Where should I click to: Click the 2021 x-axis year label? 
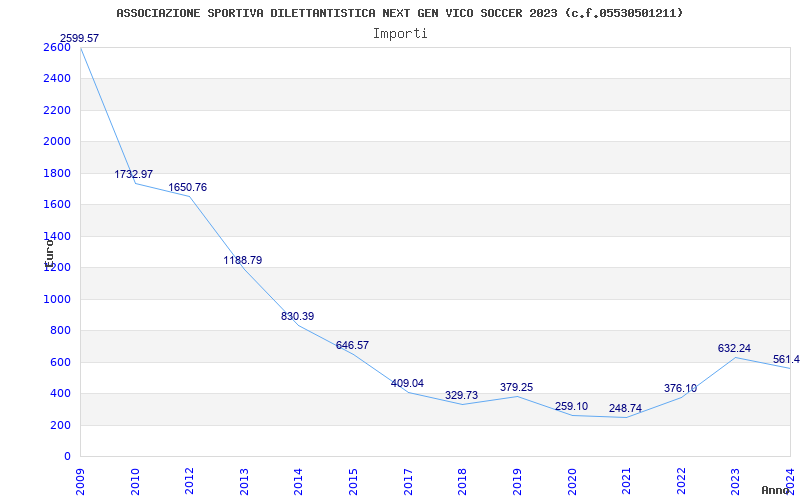coord(626,481)
